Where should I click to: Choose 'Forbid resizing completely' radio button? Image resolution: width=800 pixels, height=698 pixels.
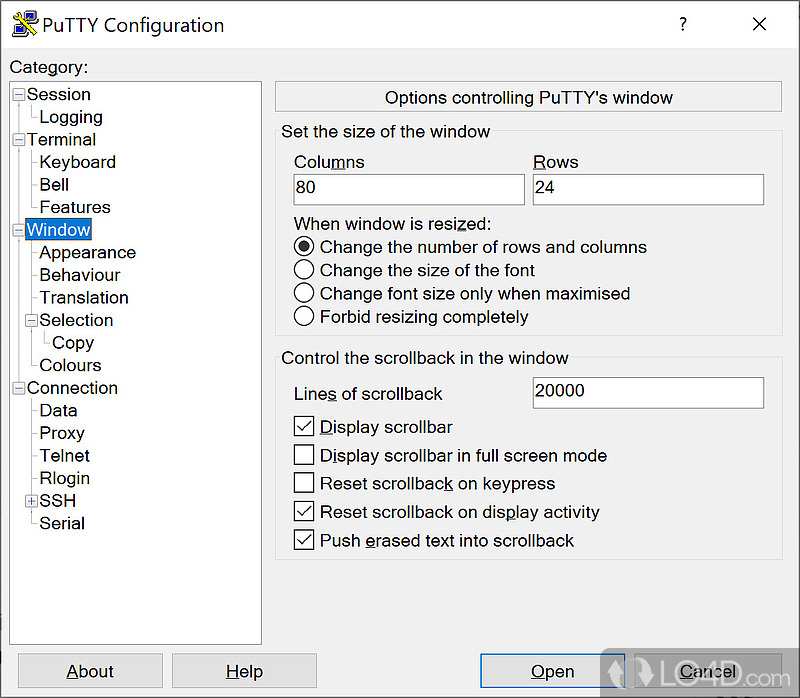click(x=304, y=317)
